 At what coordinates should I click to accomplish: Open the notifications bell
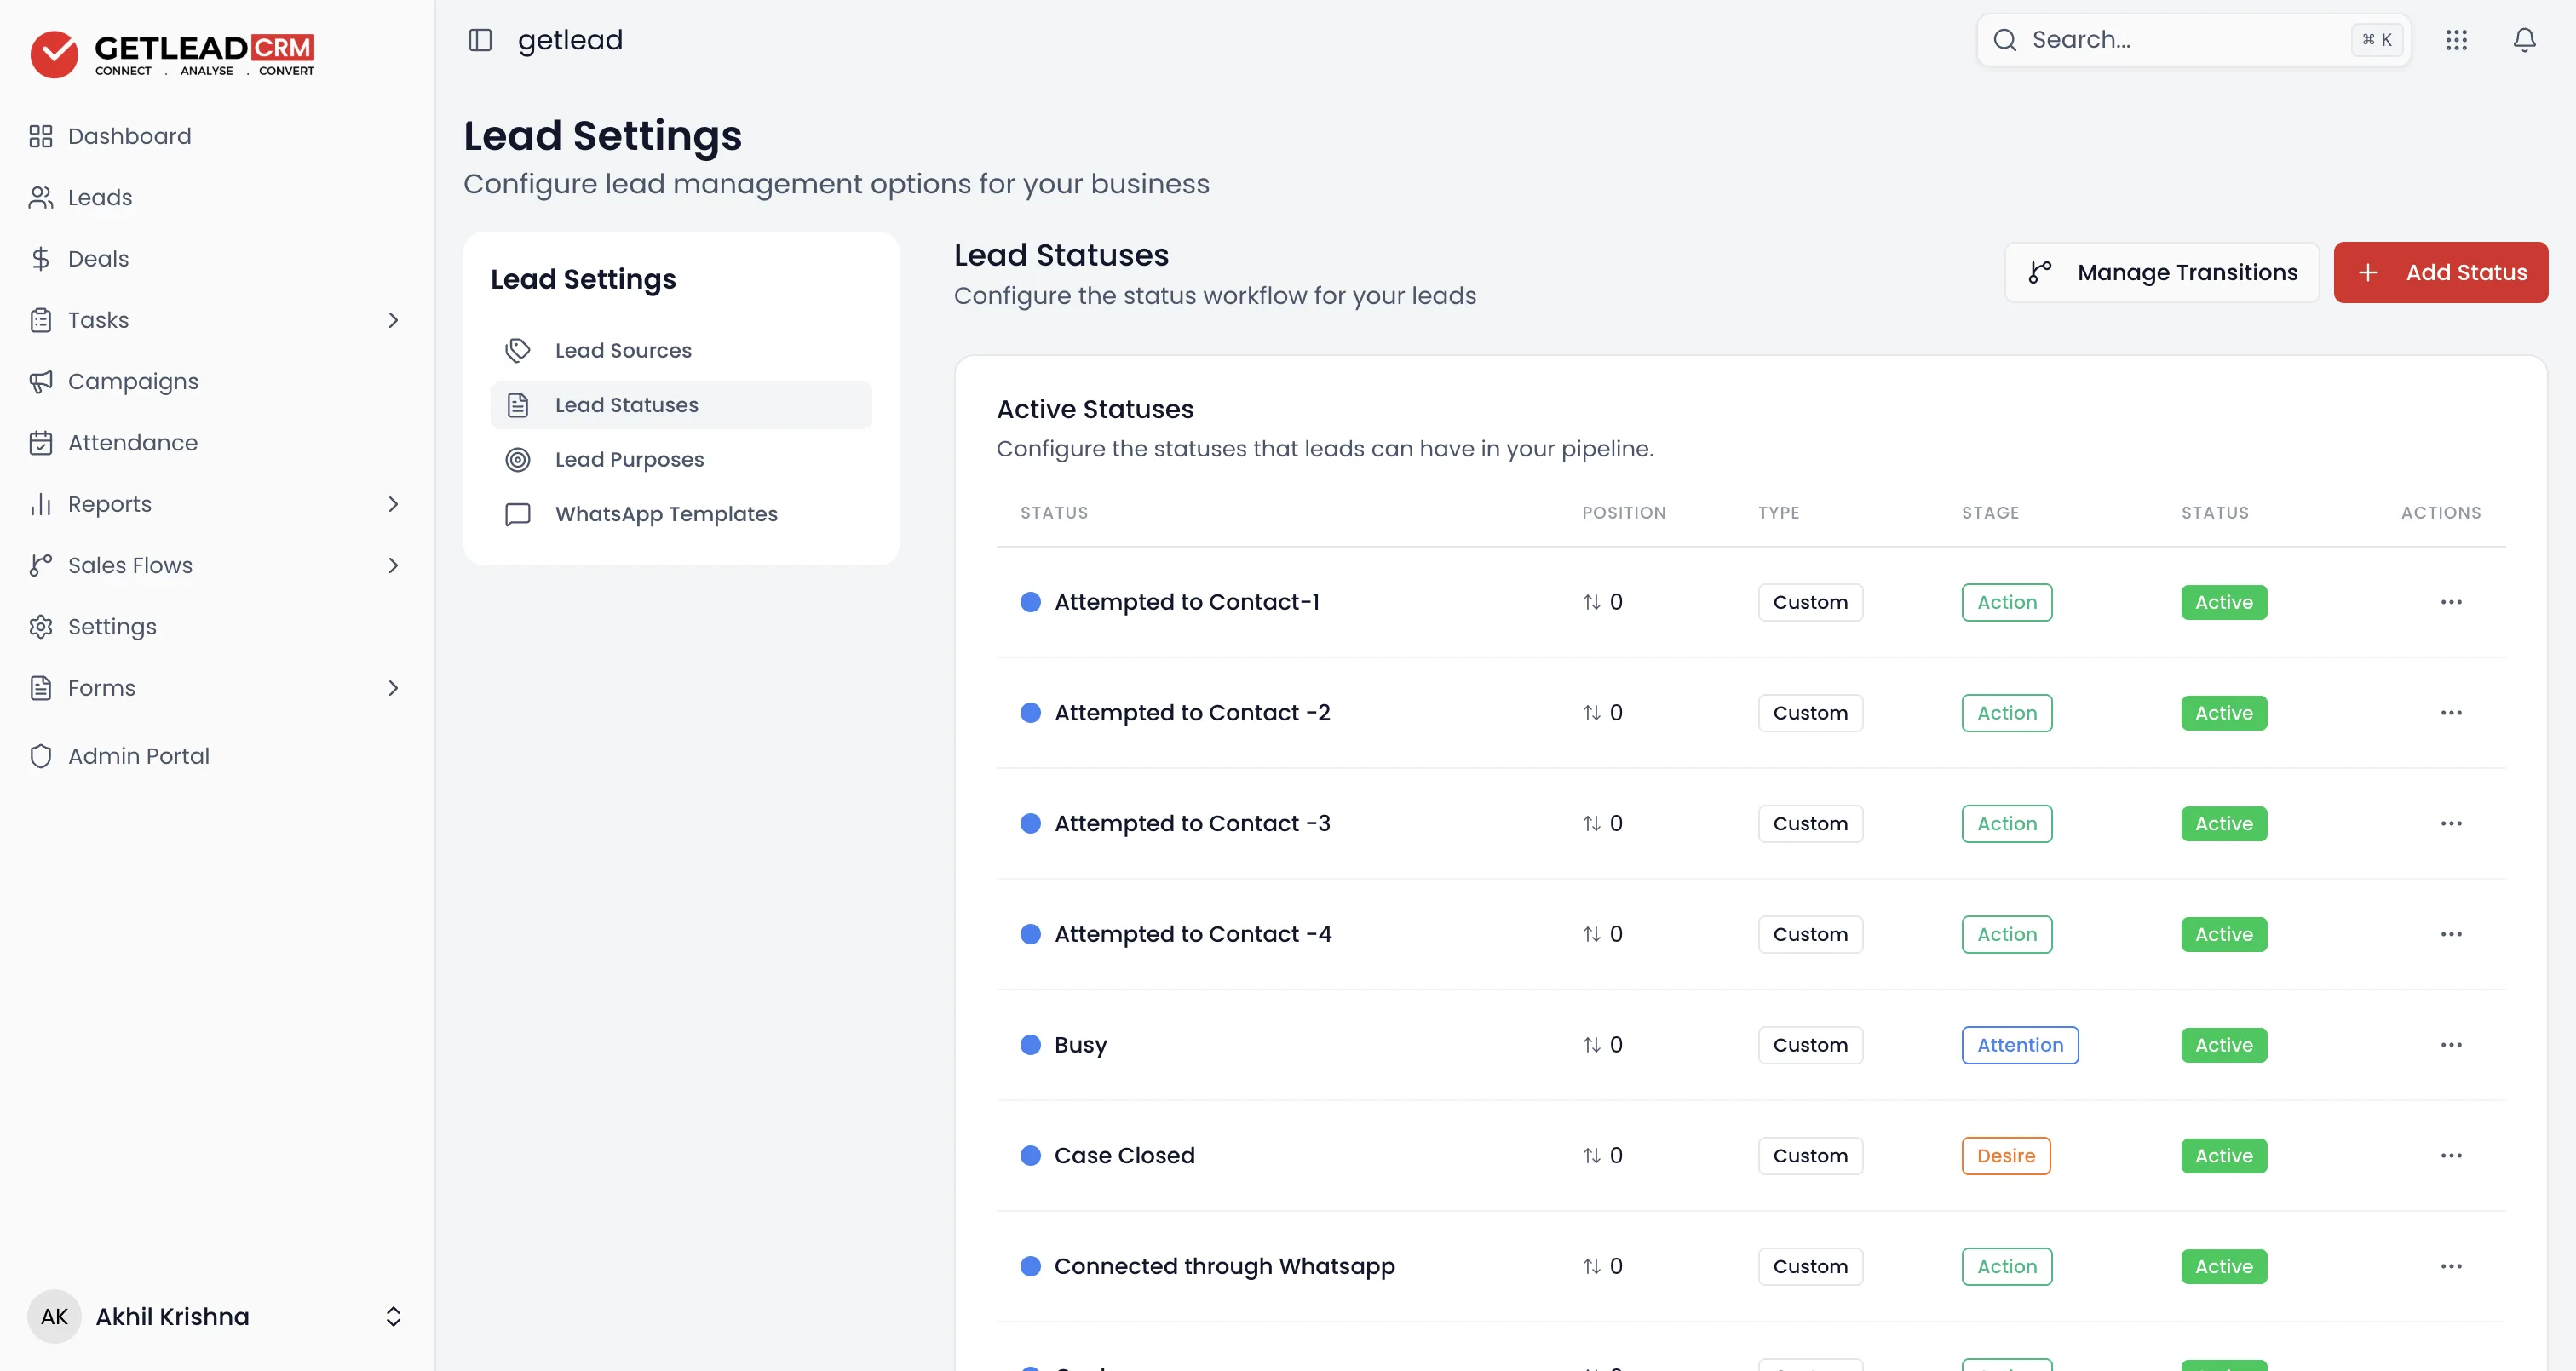click(2525, 40)
